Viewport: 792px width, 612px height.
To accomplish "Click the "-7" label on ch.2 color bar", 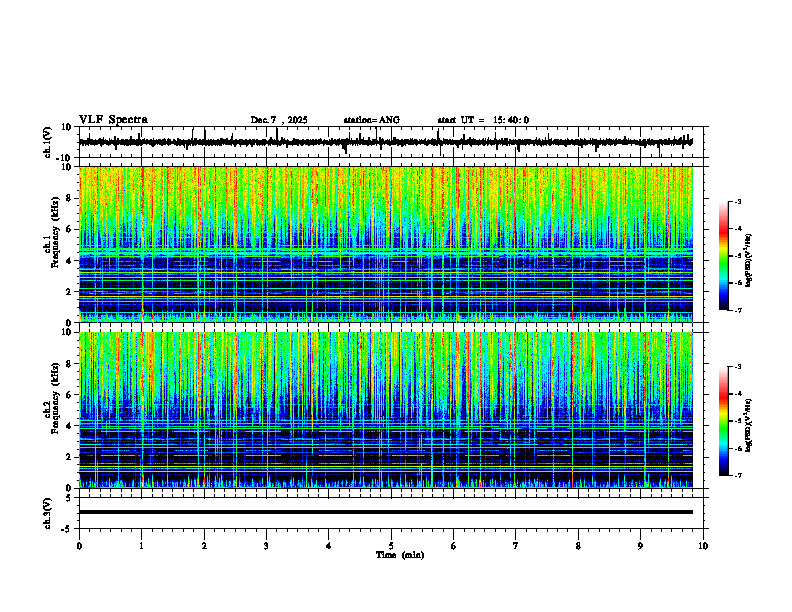I will pos(738,475).
